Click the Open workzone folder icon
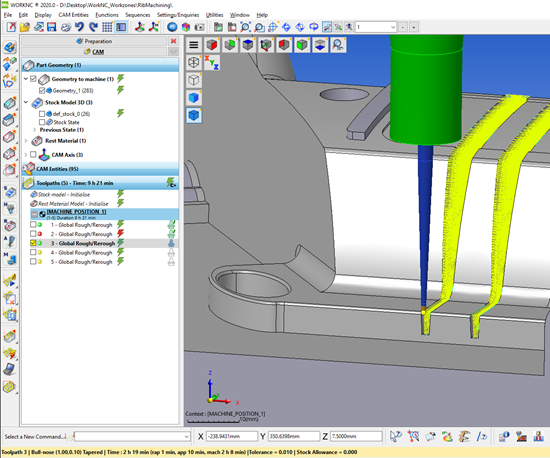 [x=25, y=27]
